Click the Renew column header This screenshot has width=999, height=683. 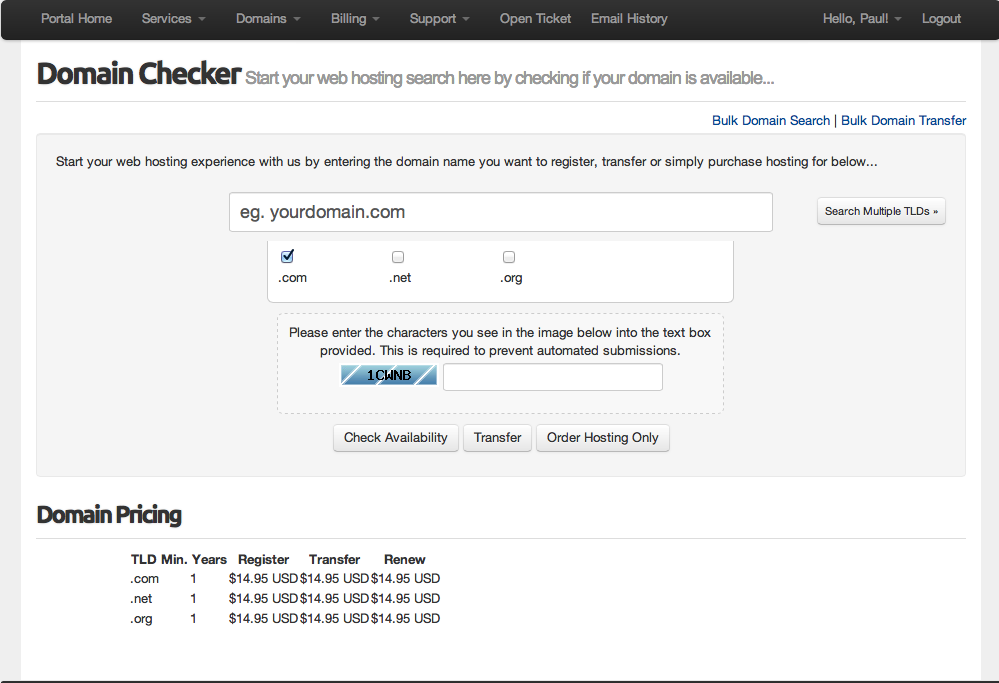tap(405, 559)
